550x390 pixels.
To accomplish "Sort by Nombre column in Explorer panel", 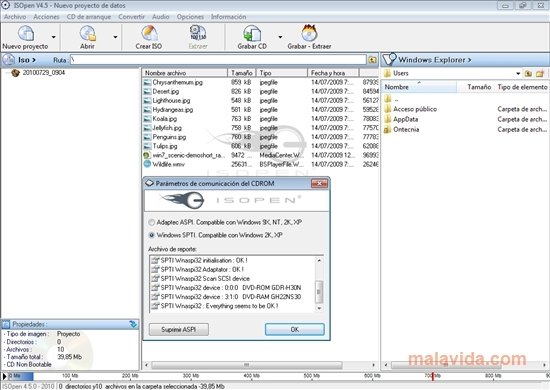I will pos(420,87).
